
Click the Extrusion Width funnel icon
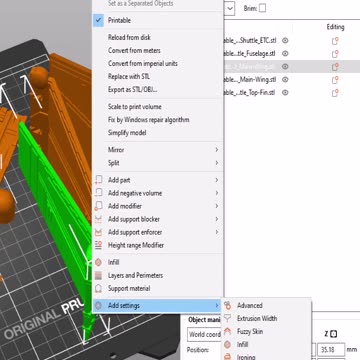click(228, 318)
